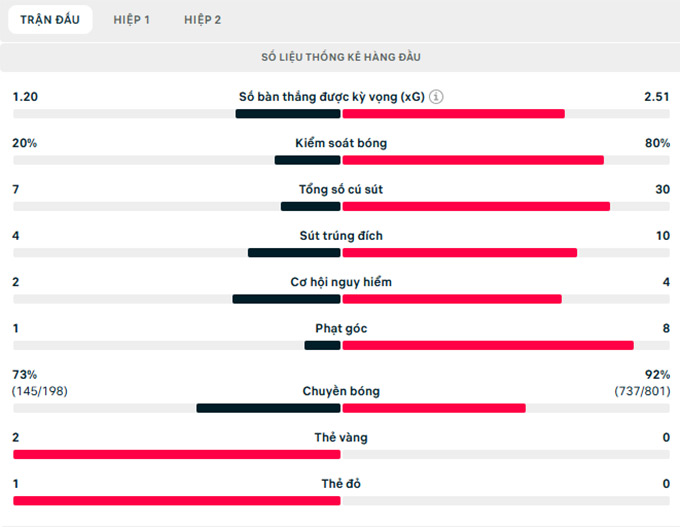Select the TRẬN ĐẤU tab
Image resolution: width=680 pixels, height=527 pixels.
tap(50, 20)
